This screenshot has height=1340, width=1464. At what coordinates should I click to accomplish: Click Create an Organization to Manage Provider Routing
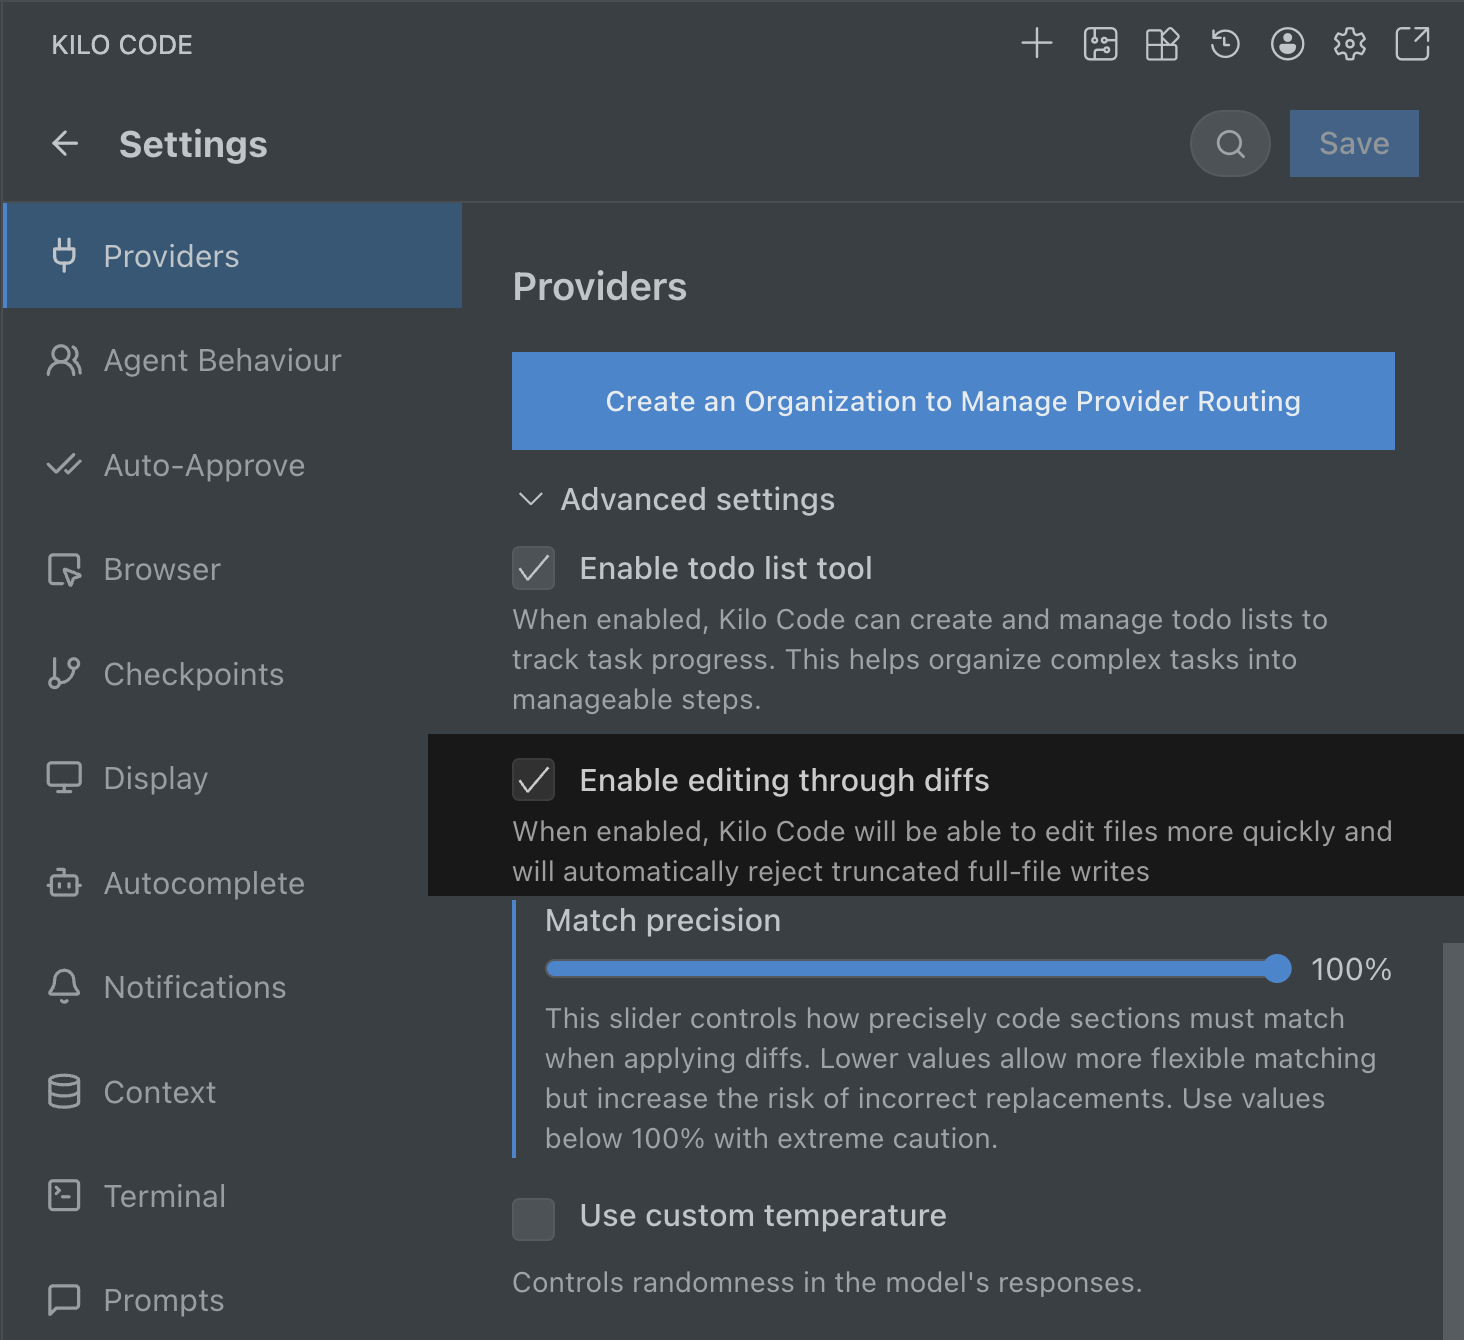click(953, 401)
